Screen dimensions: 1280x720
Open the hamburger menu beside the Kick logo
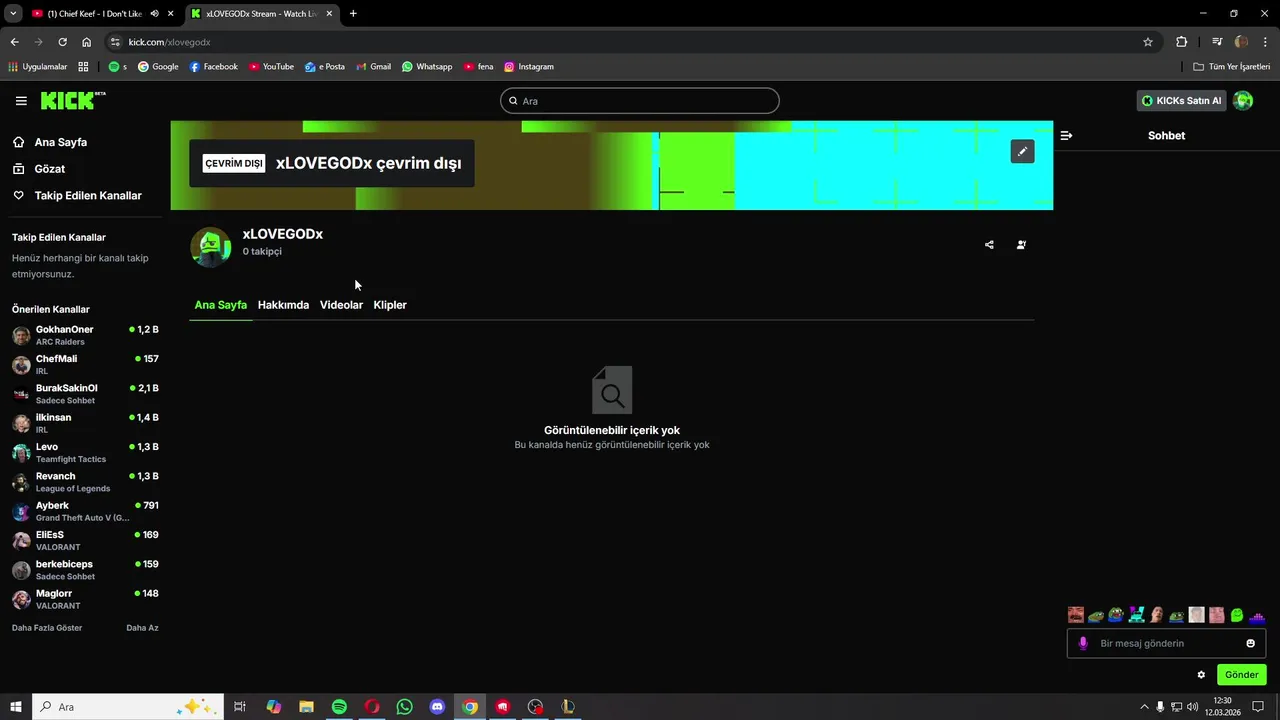click(x=21, y=101)
